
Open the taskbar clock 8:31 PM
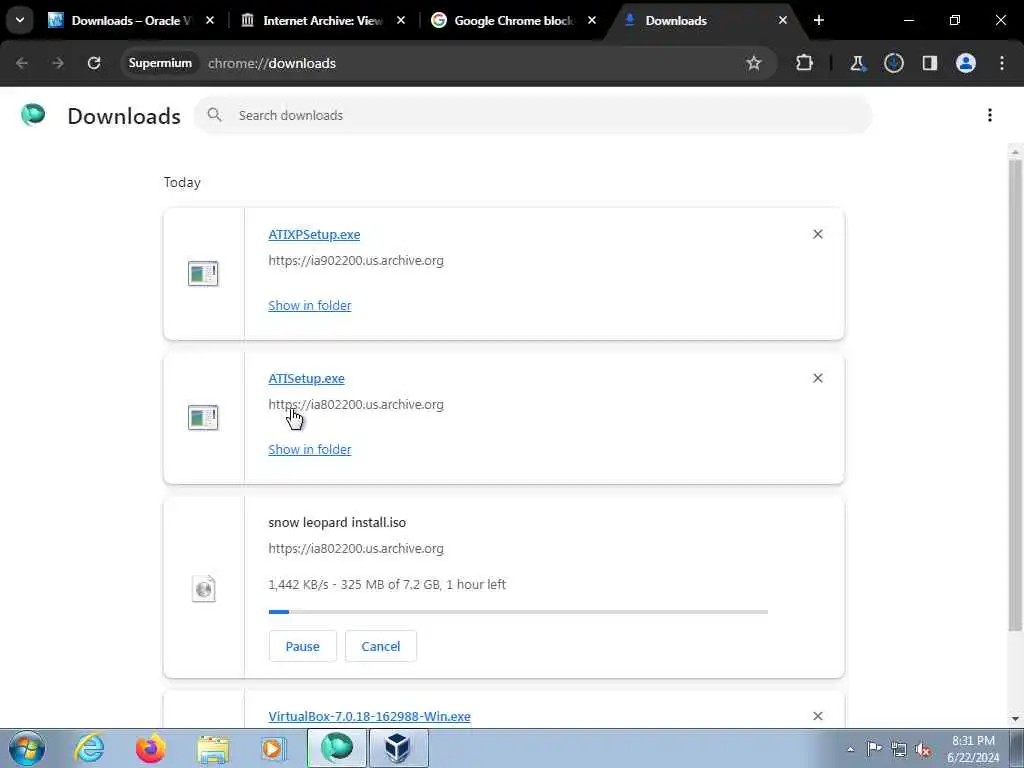pos(973,749)
